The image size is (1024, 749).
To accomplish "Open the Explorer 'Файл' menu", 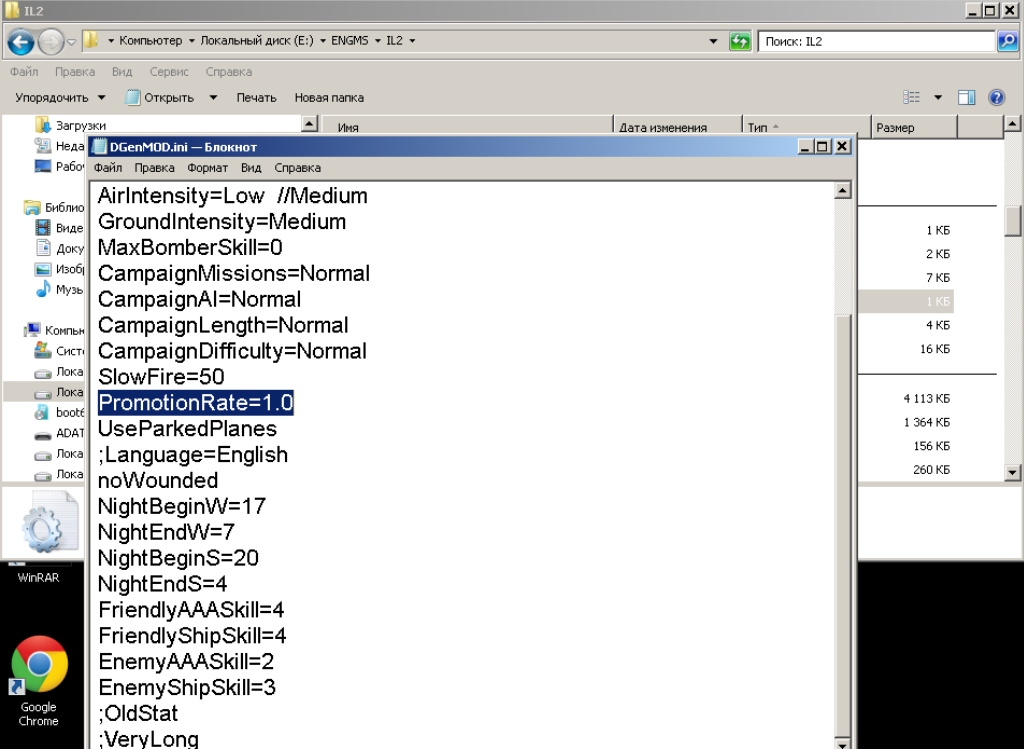I will (24, 72).
